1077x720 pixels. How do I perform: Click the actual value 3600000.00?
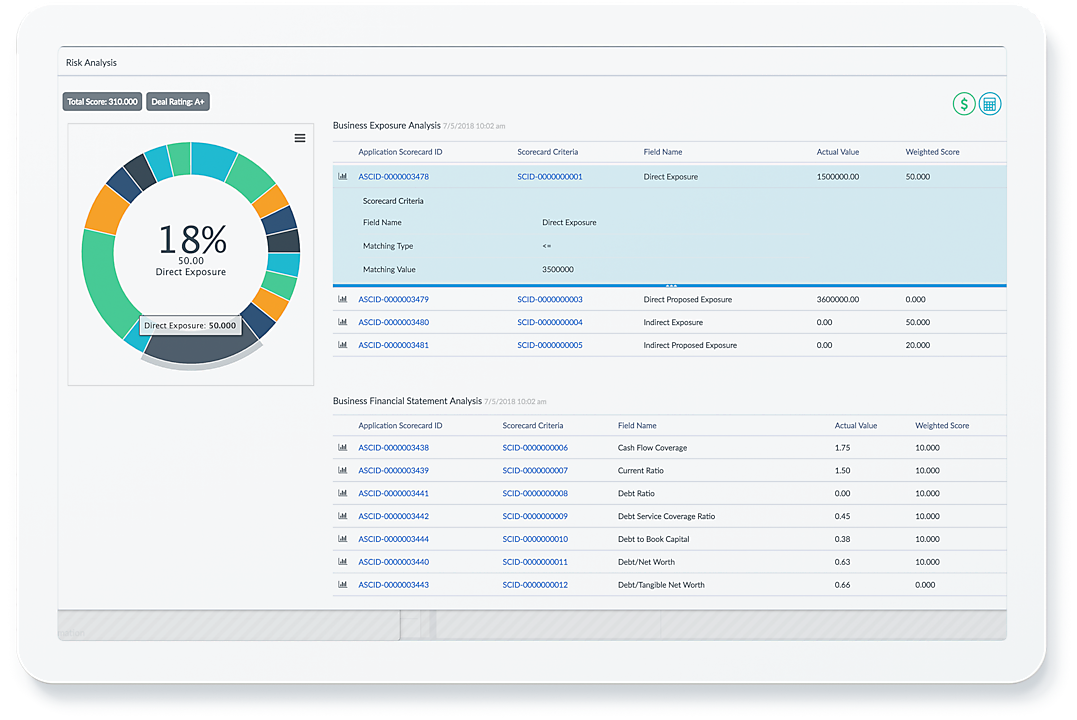click(838, 300)
